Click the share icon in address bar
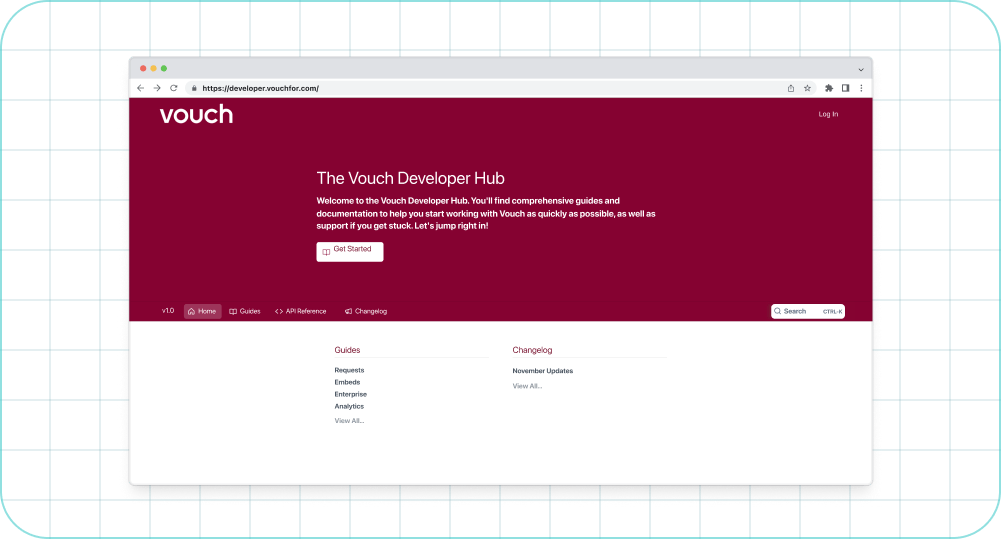Screen dimensions: 1001x539 pyautogui.click(x=791, y=88)
